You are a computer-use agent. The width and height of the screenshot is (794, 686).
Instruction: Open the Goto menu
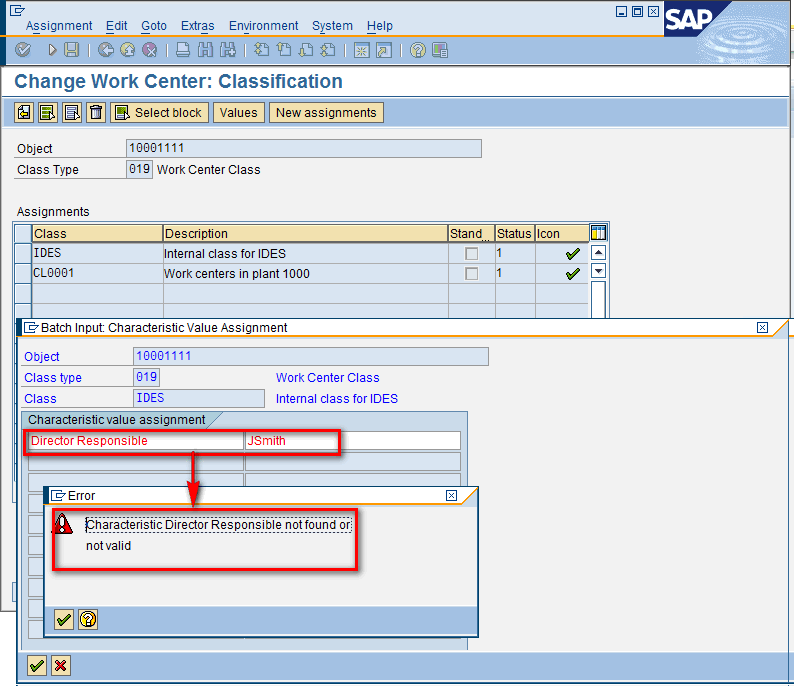(154, 26)
